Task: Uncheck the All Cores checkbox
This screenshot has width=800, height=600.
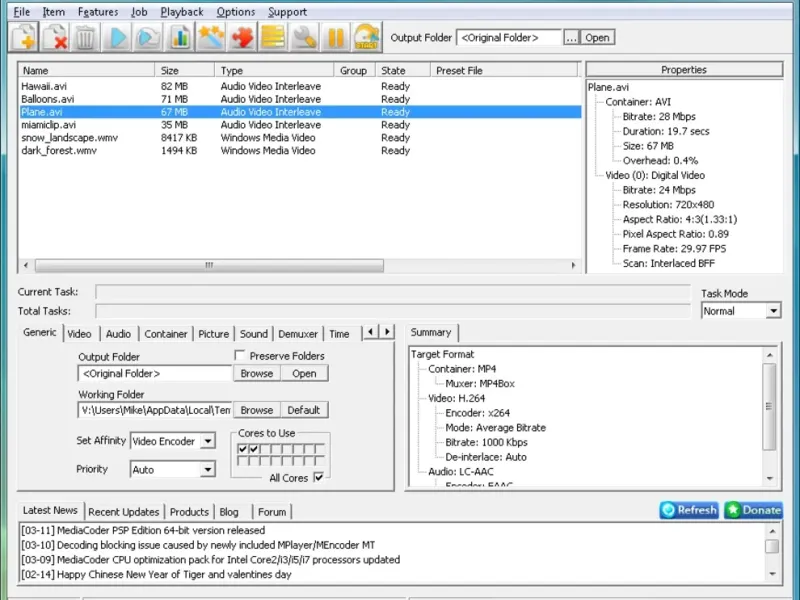Action: click(319, 478)
